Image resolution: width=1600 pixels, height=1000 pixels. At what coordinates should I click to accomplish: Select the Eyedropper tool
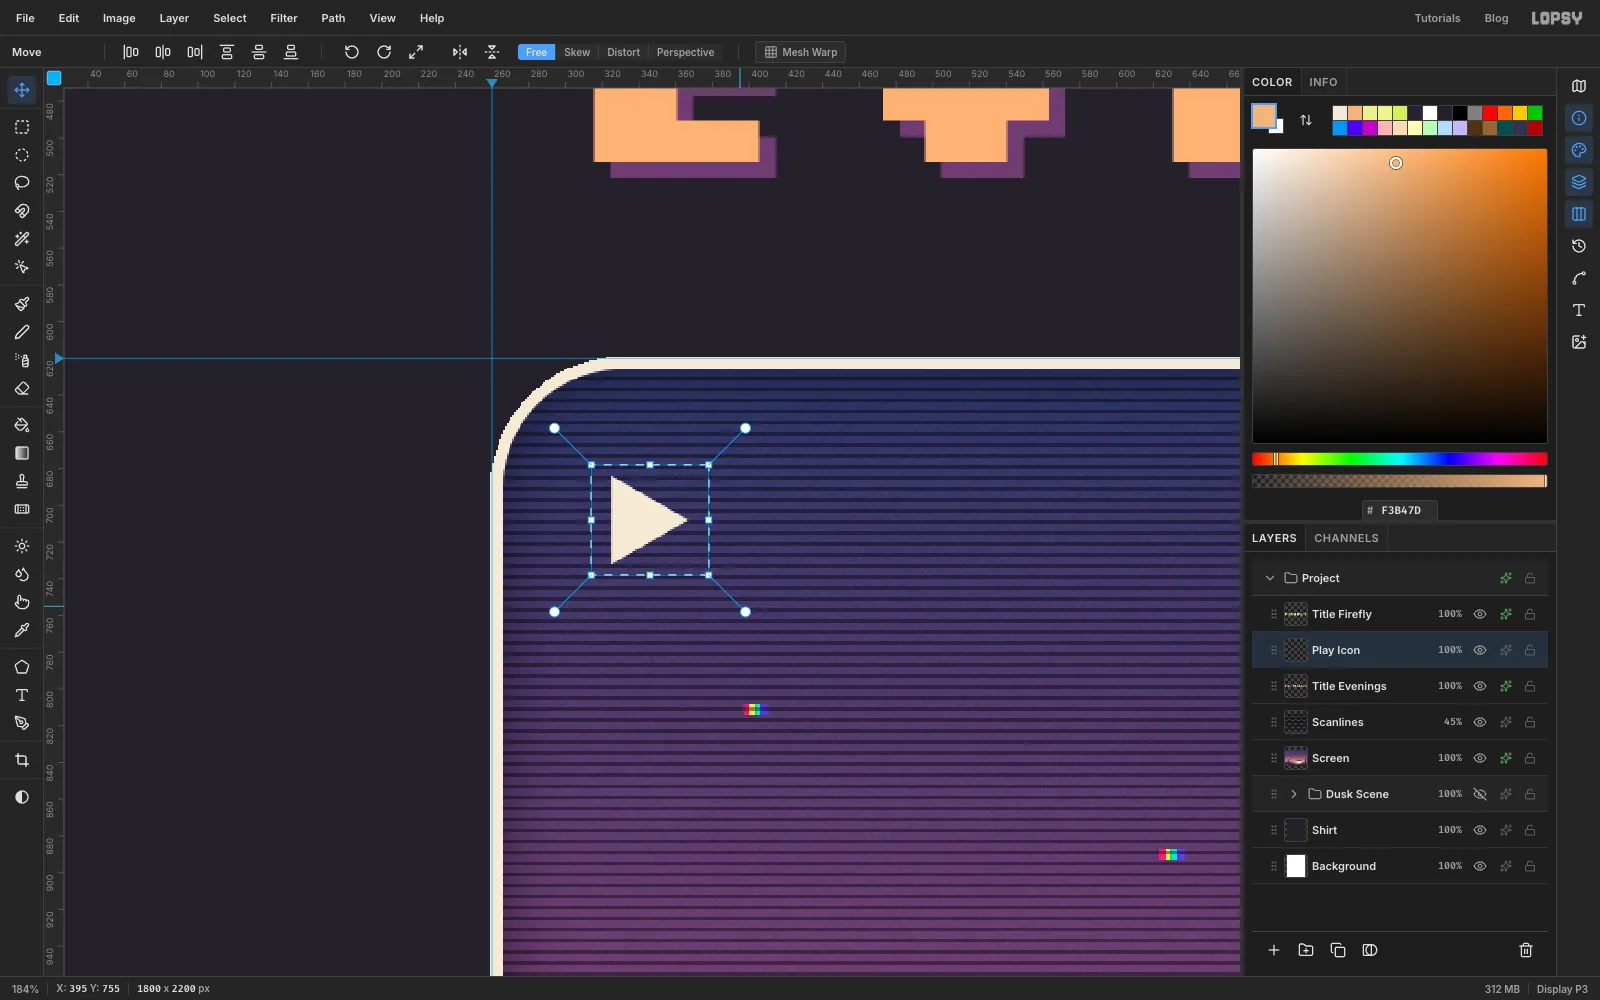(x=22, y=630)
